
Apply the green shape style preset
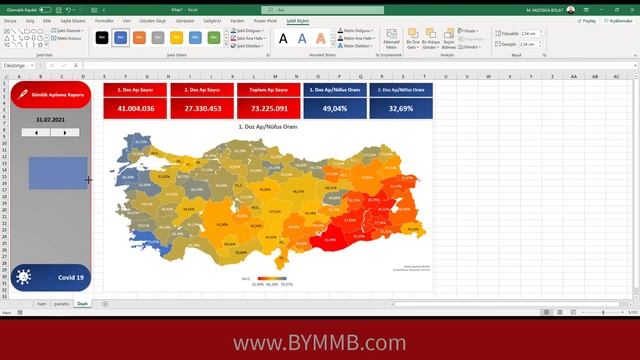[214, 38]
